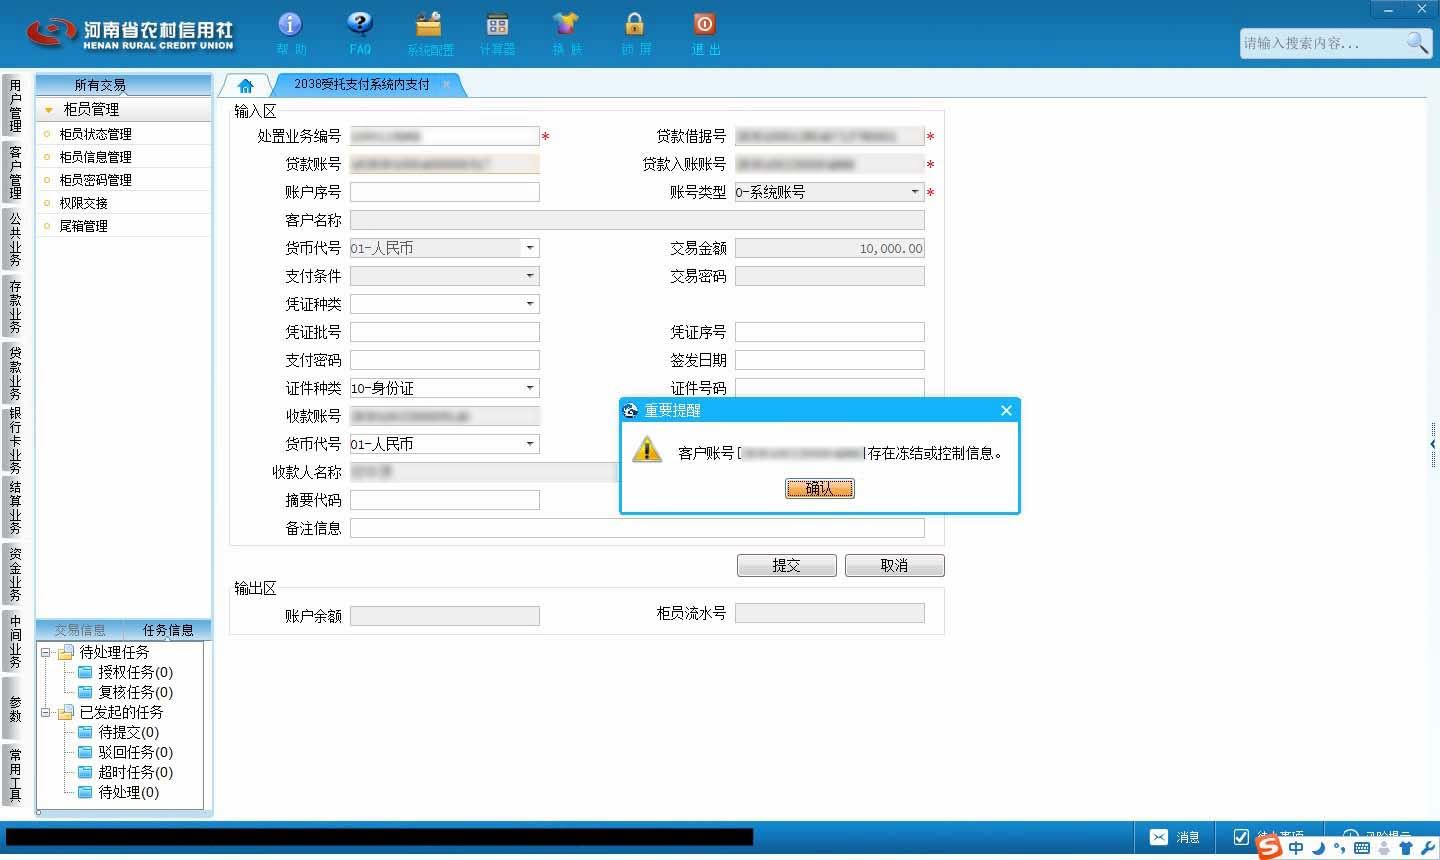Click the Exit (退出) power icon
Screen dimensions: 1440x860
pyautogui.click(x=704, y=25)
